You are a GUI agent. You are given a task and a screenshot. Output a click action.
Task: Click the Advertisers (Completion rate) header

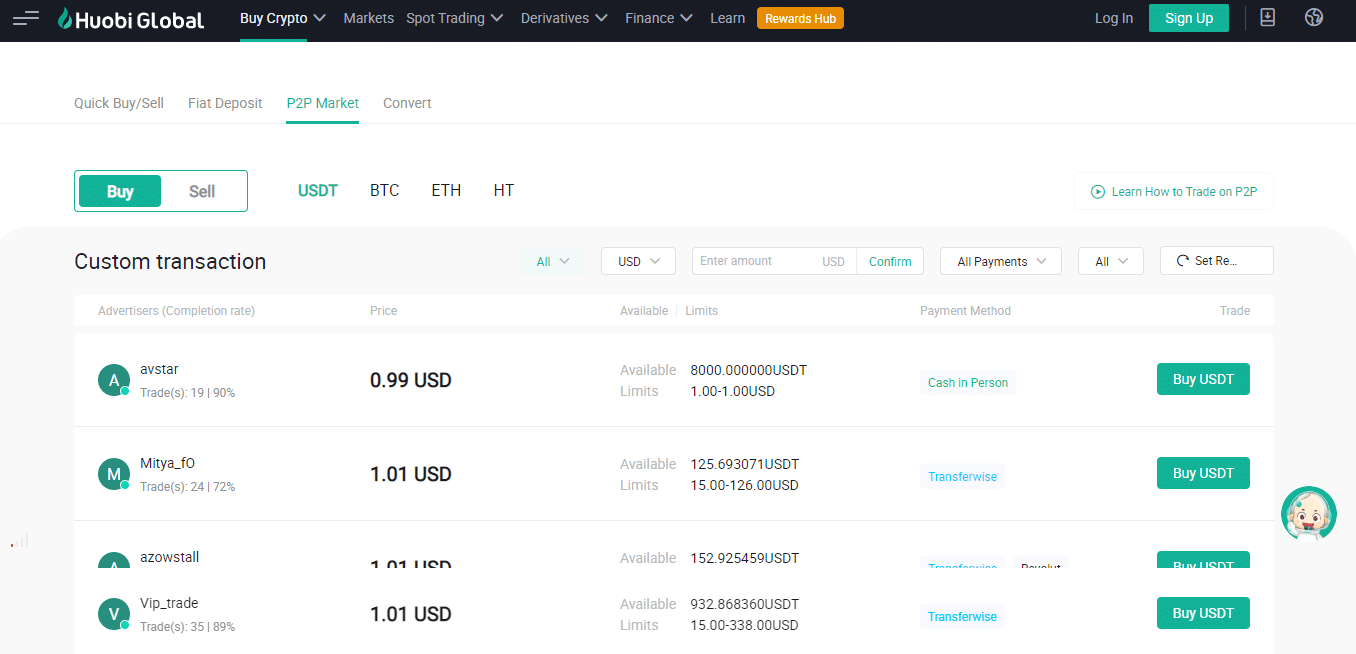coord(176,311)
